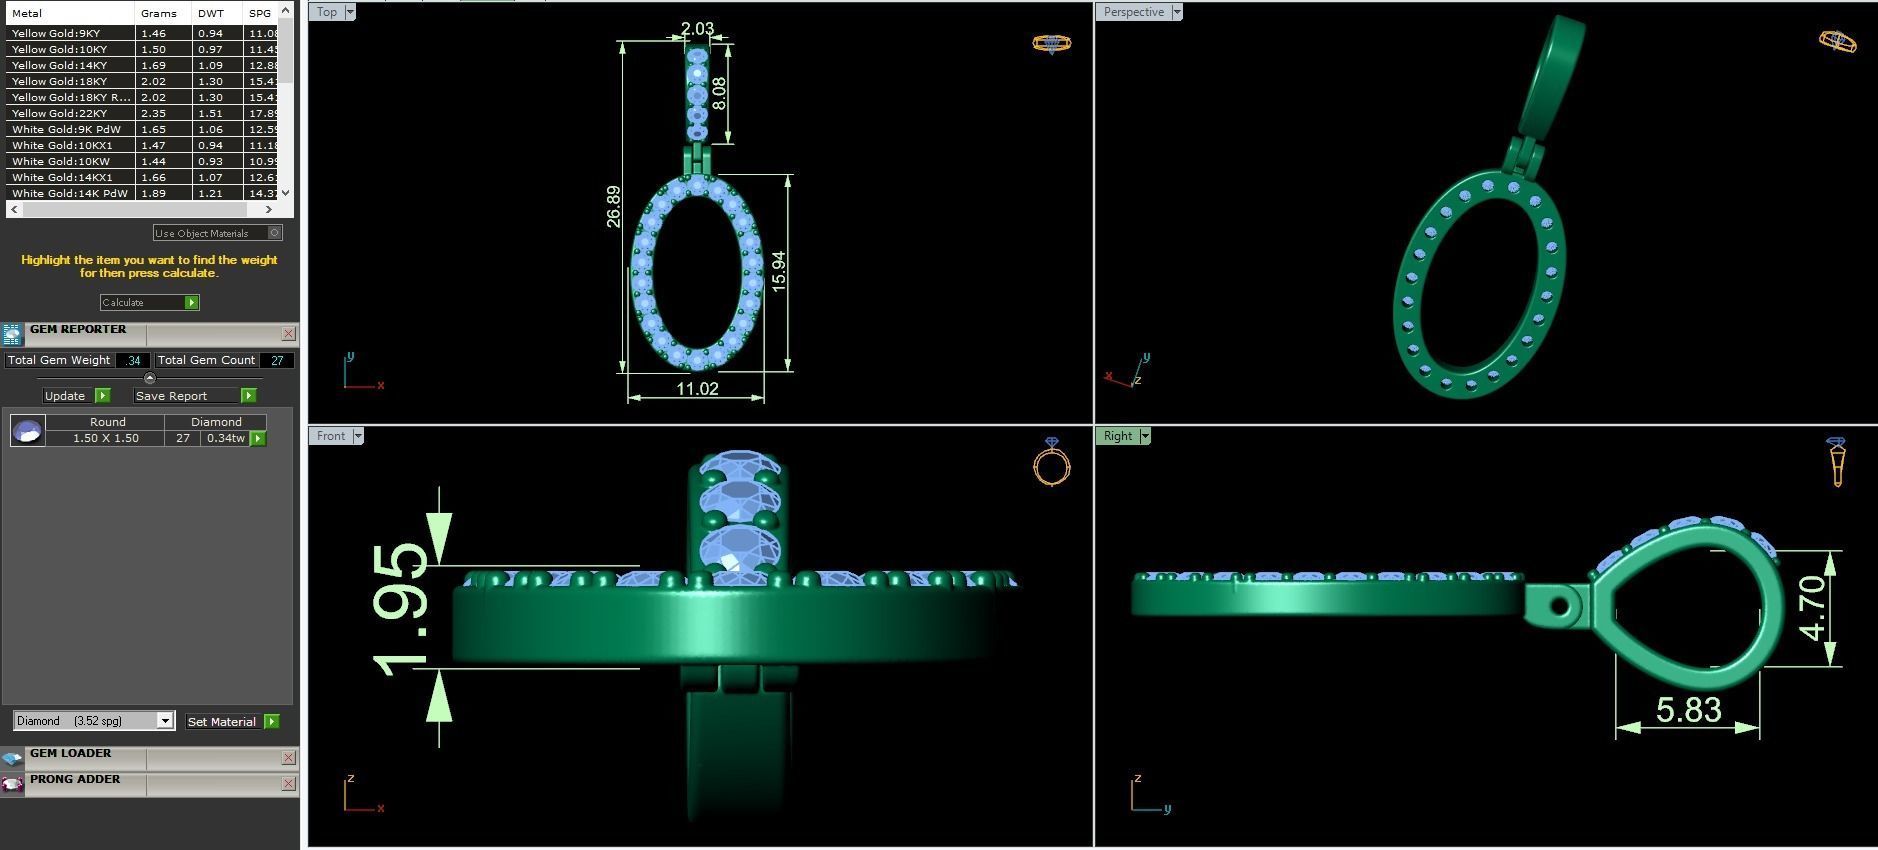Click the horizontal scrollbar right arrow

(268, 209)
